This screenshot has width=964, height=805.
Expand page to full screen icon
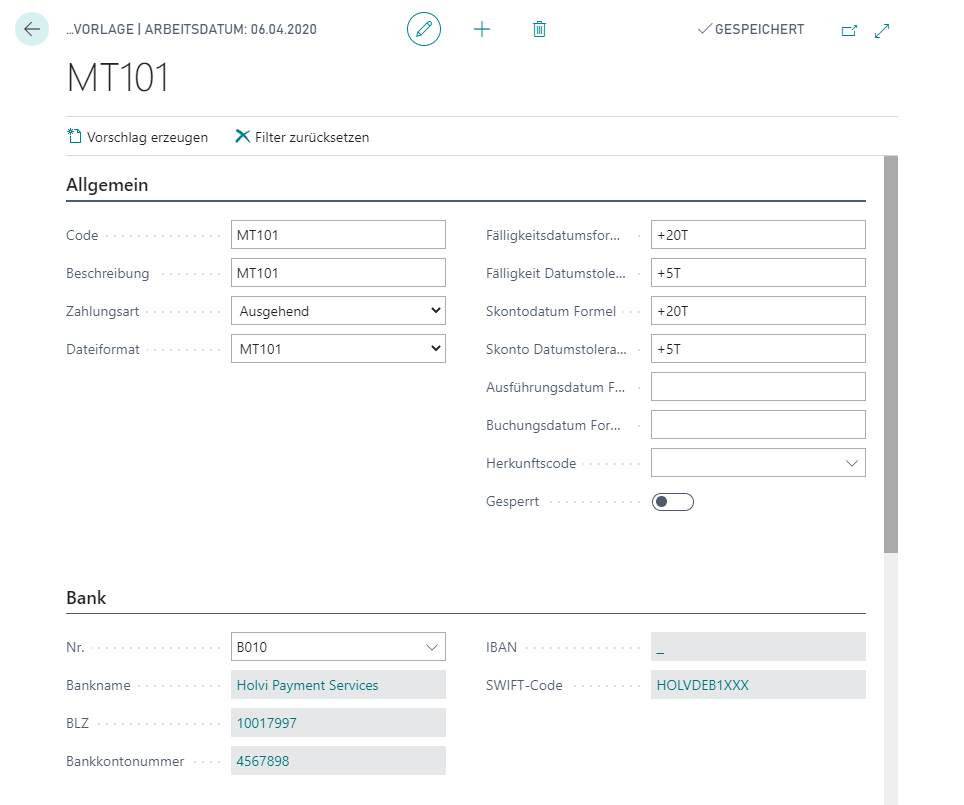(x=882, y=30)
